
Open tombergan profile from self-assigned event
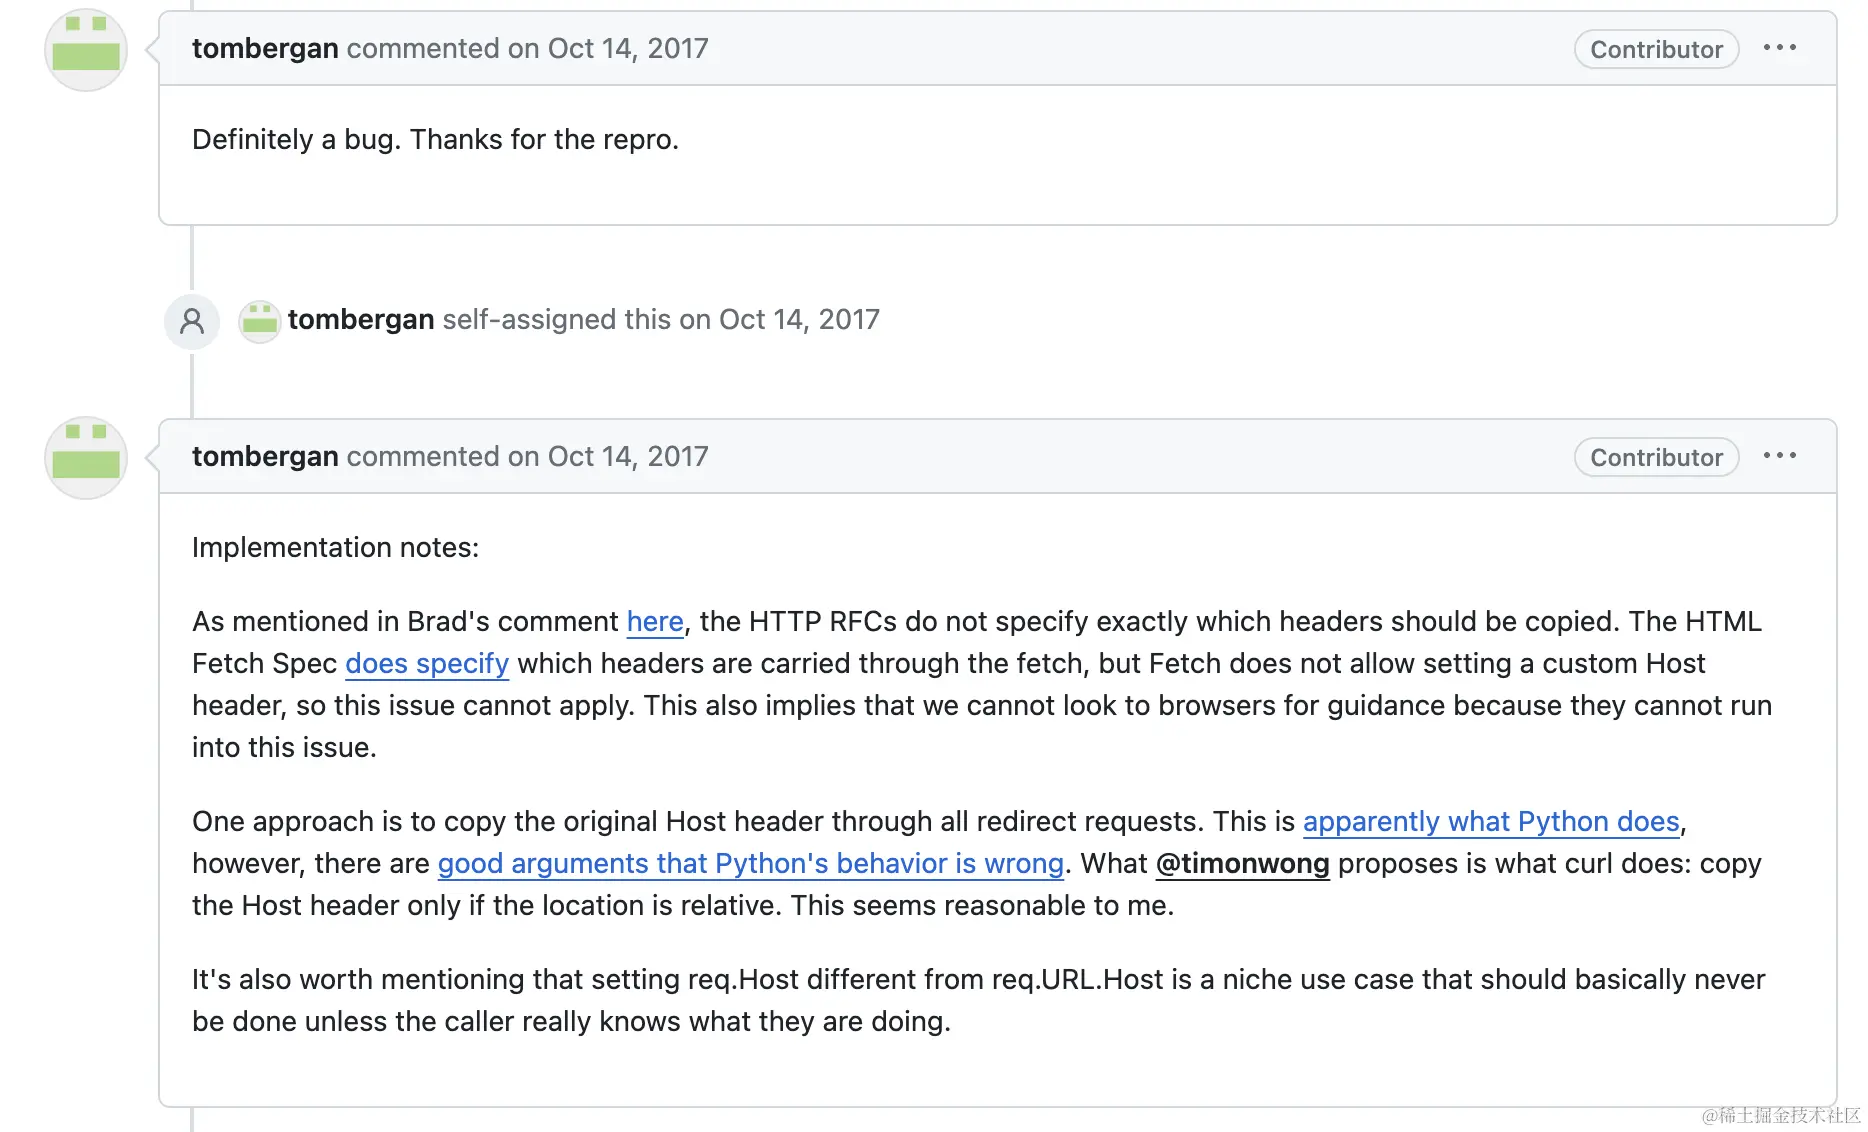[361, 319]
